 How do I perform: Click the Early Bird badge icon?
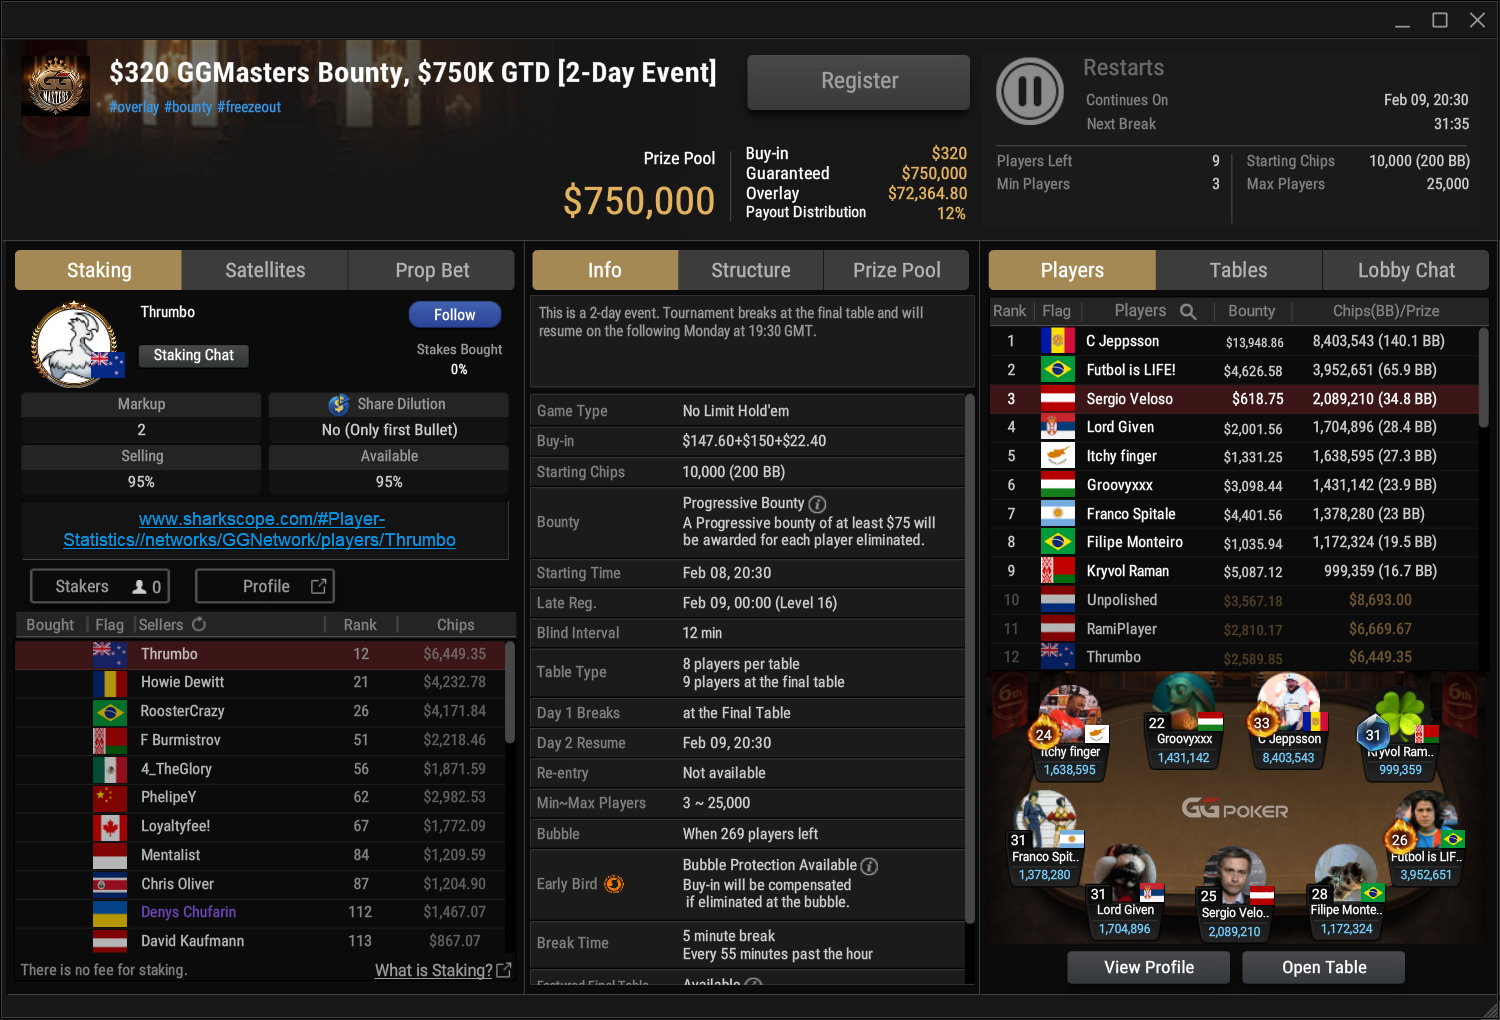[x=614, y=884]
